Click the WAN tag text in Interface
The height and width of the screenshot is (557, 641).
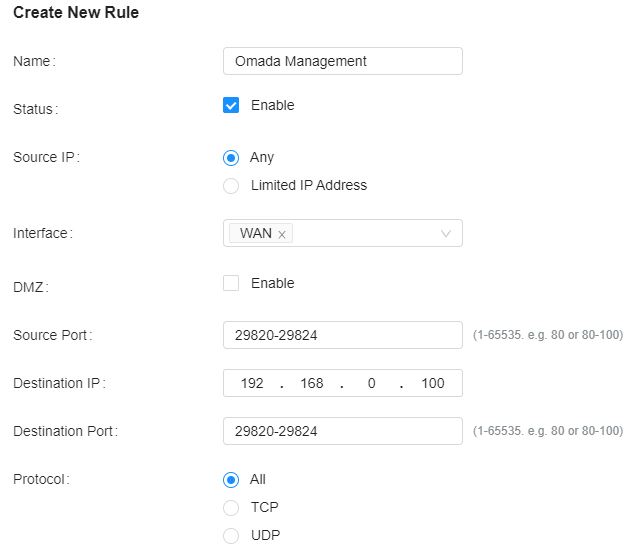(256, 233)
